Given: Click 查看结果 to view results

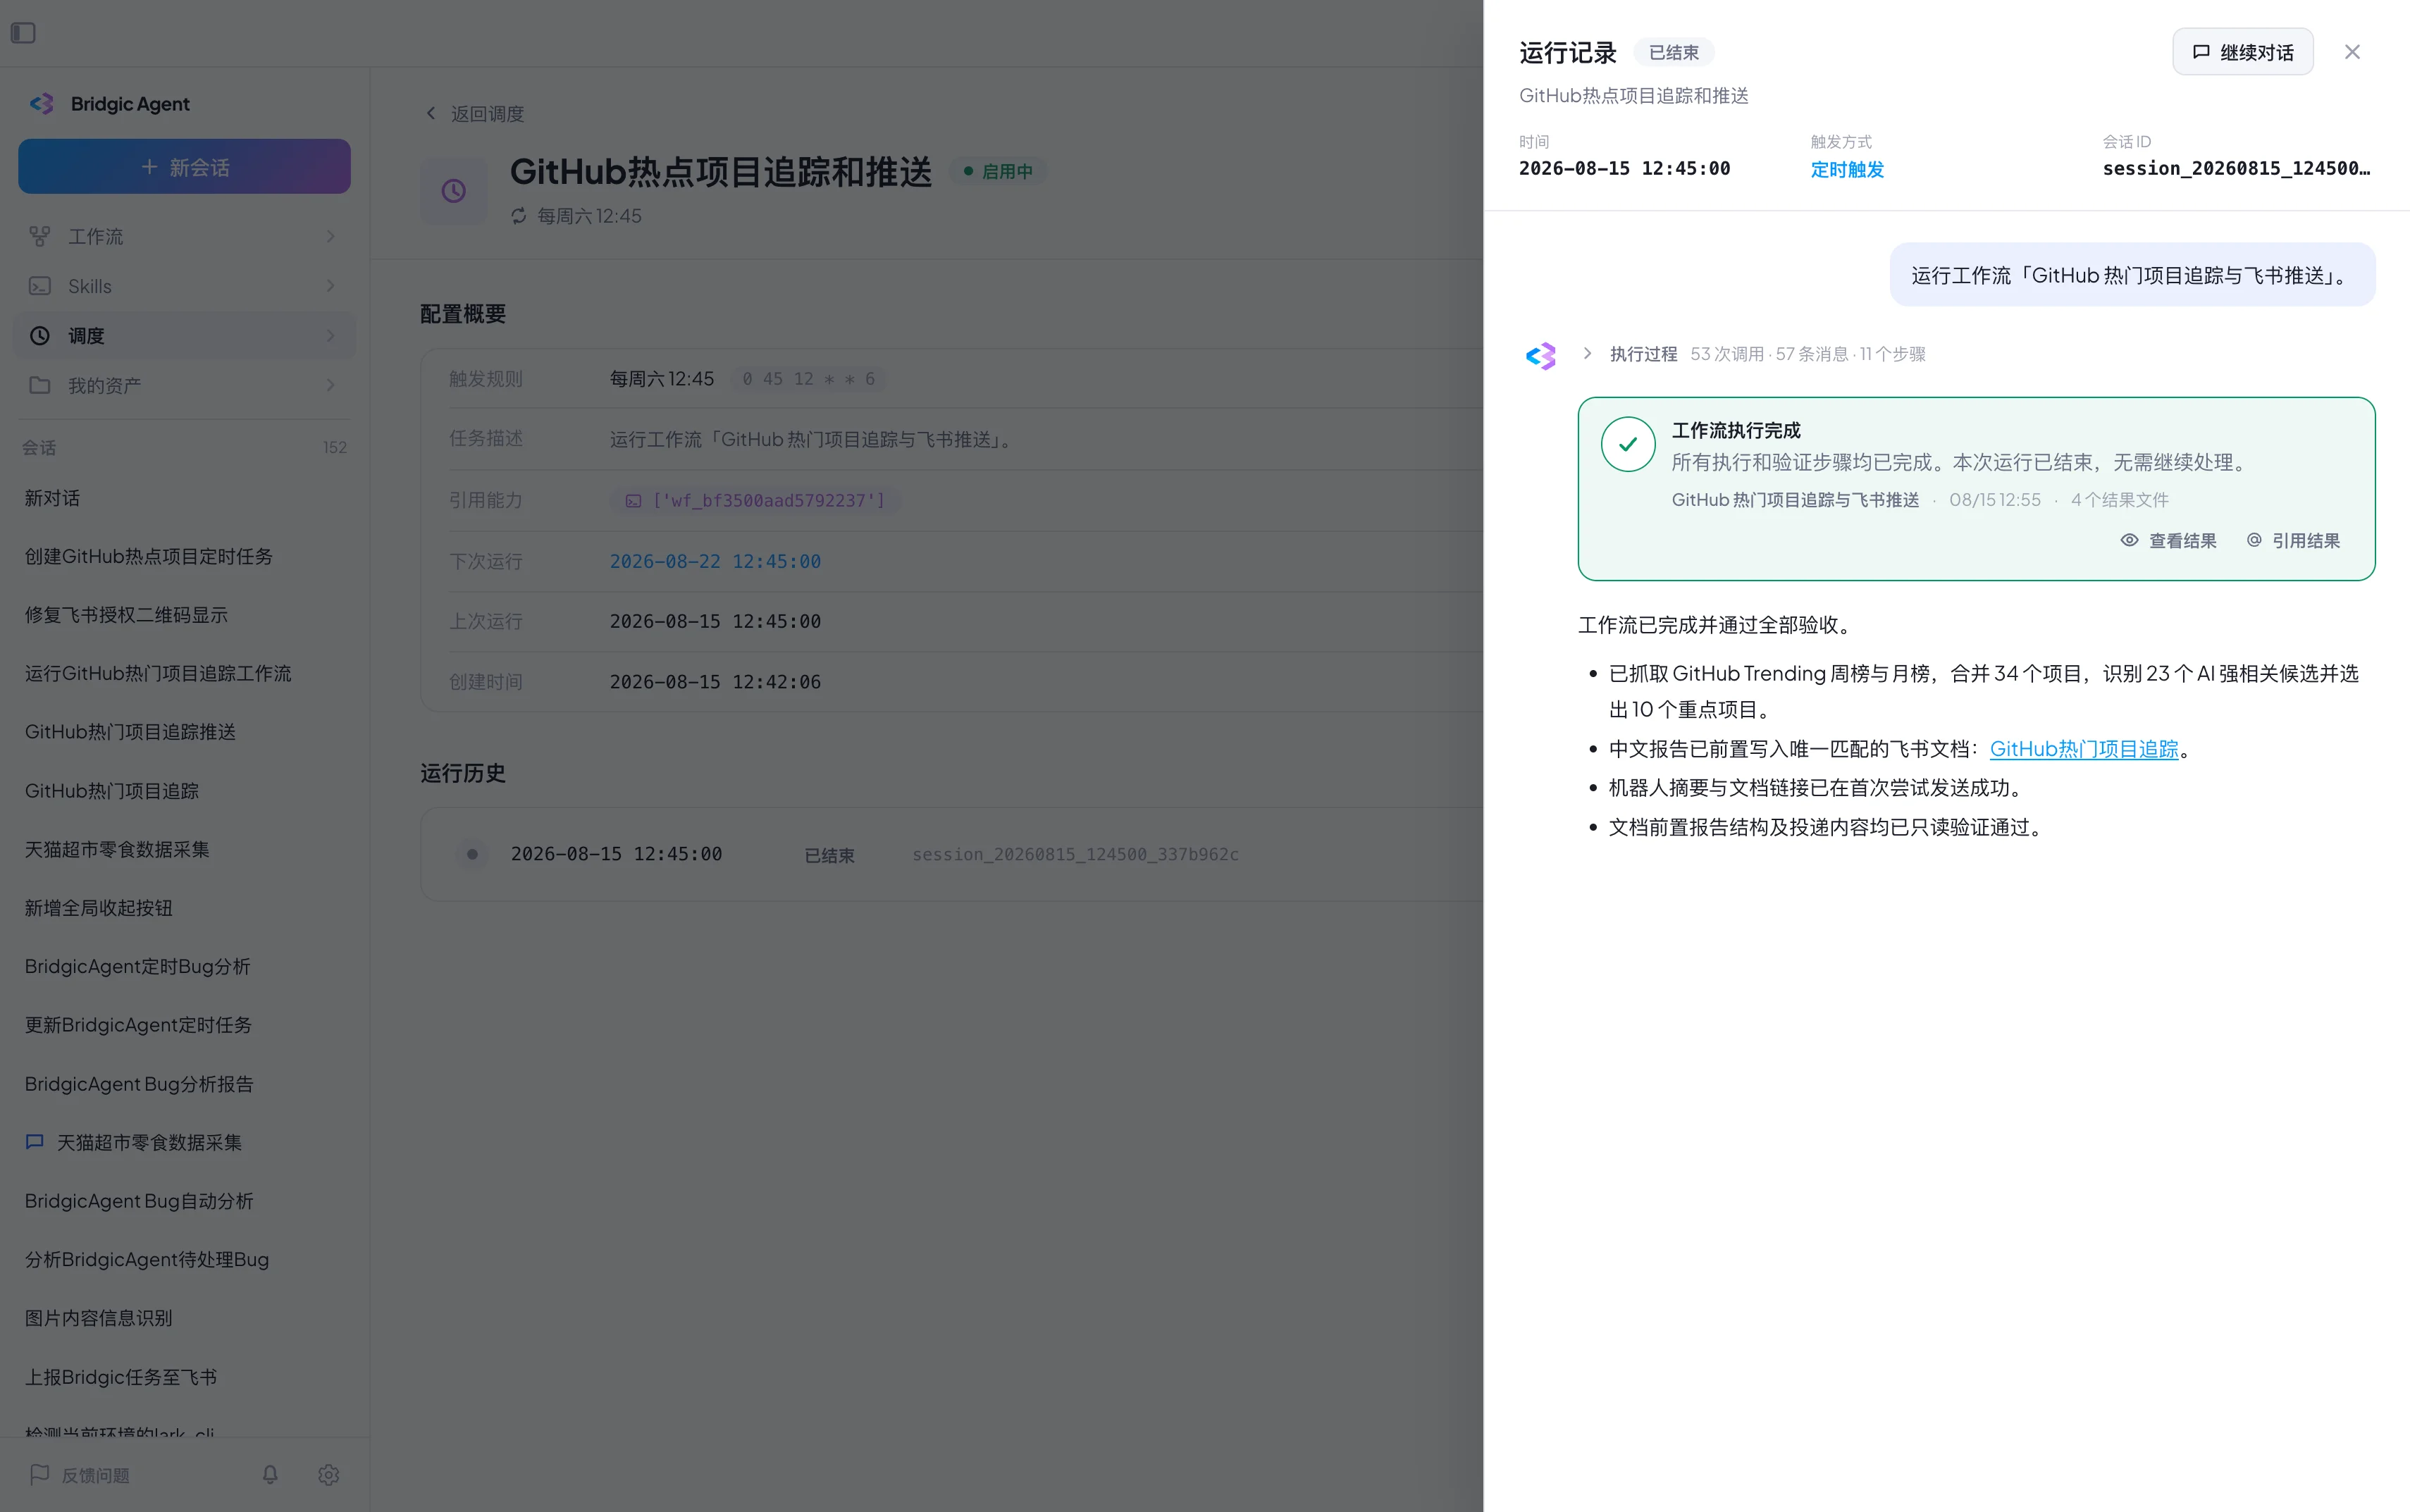Looking at the screenshot, I should [2168, 541].
